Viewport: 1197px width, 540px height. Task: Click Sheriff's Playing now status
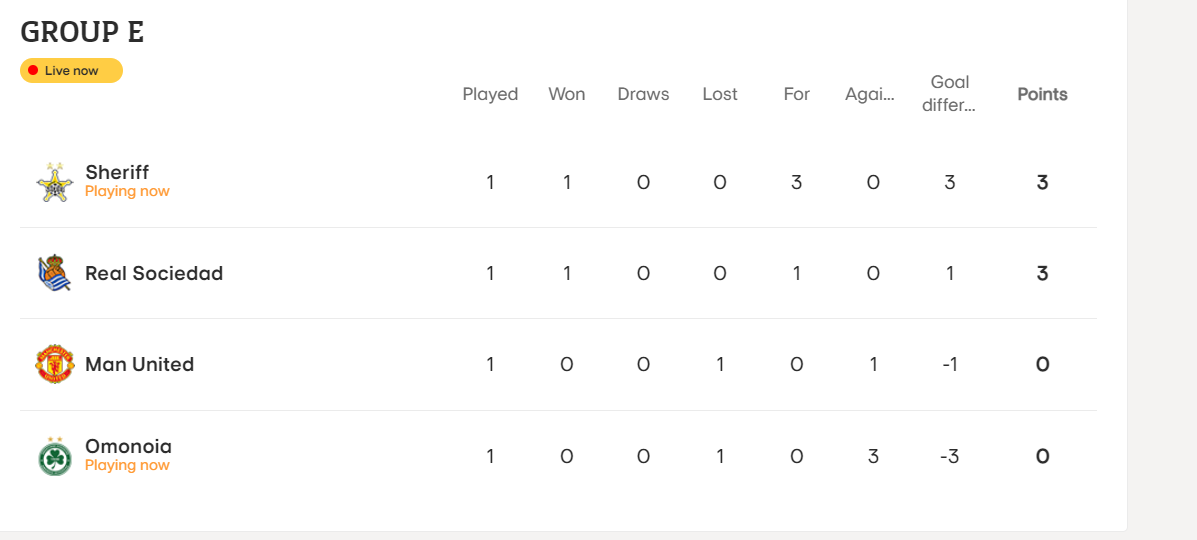[127, 192]
